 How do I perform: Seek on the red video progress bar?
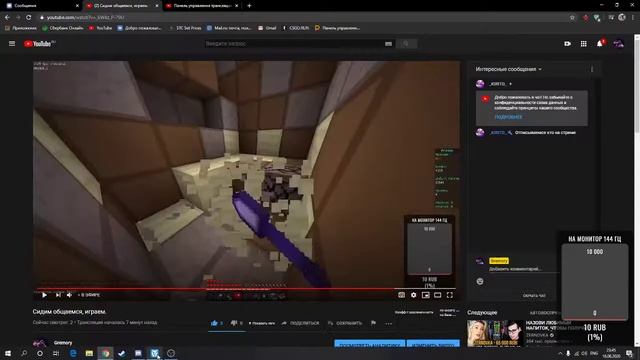246,289
